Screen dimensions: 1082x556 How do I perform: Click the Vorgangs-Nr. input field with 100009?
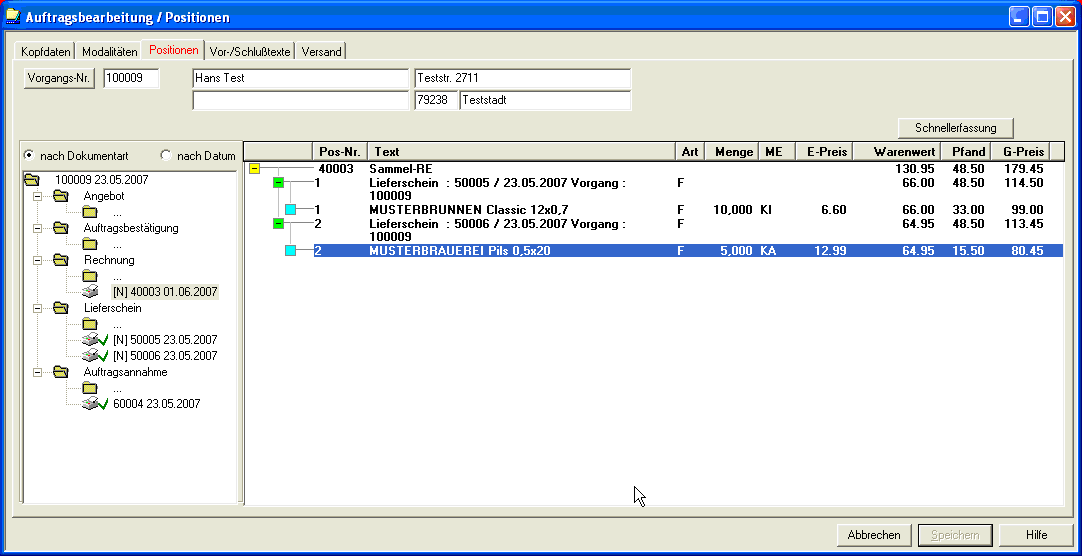tap(131, 79)
